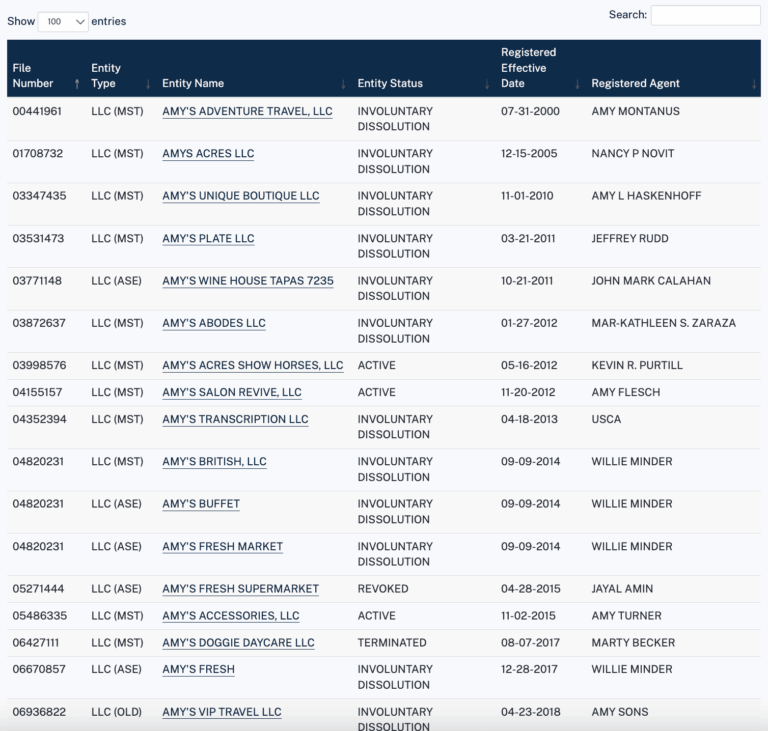The width and height of the screenshot is (768, 731).
Task: Open AMY'S ADVENTURE TRAVEL, LLC link
Action: [247, 112]
